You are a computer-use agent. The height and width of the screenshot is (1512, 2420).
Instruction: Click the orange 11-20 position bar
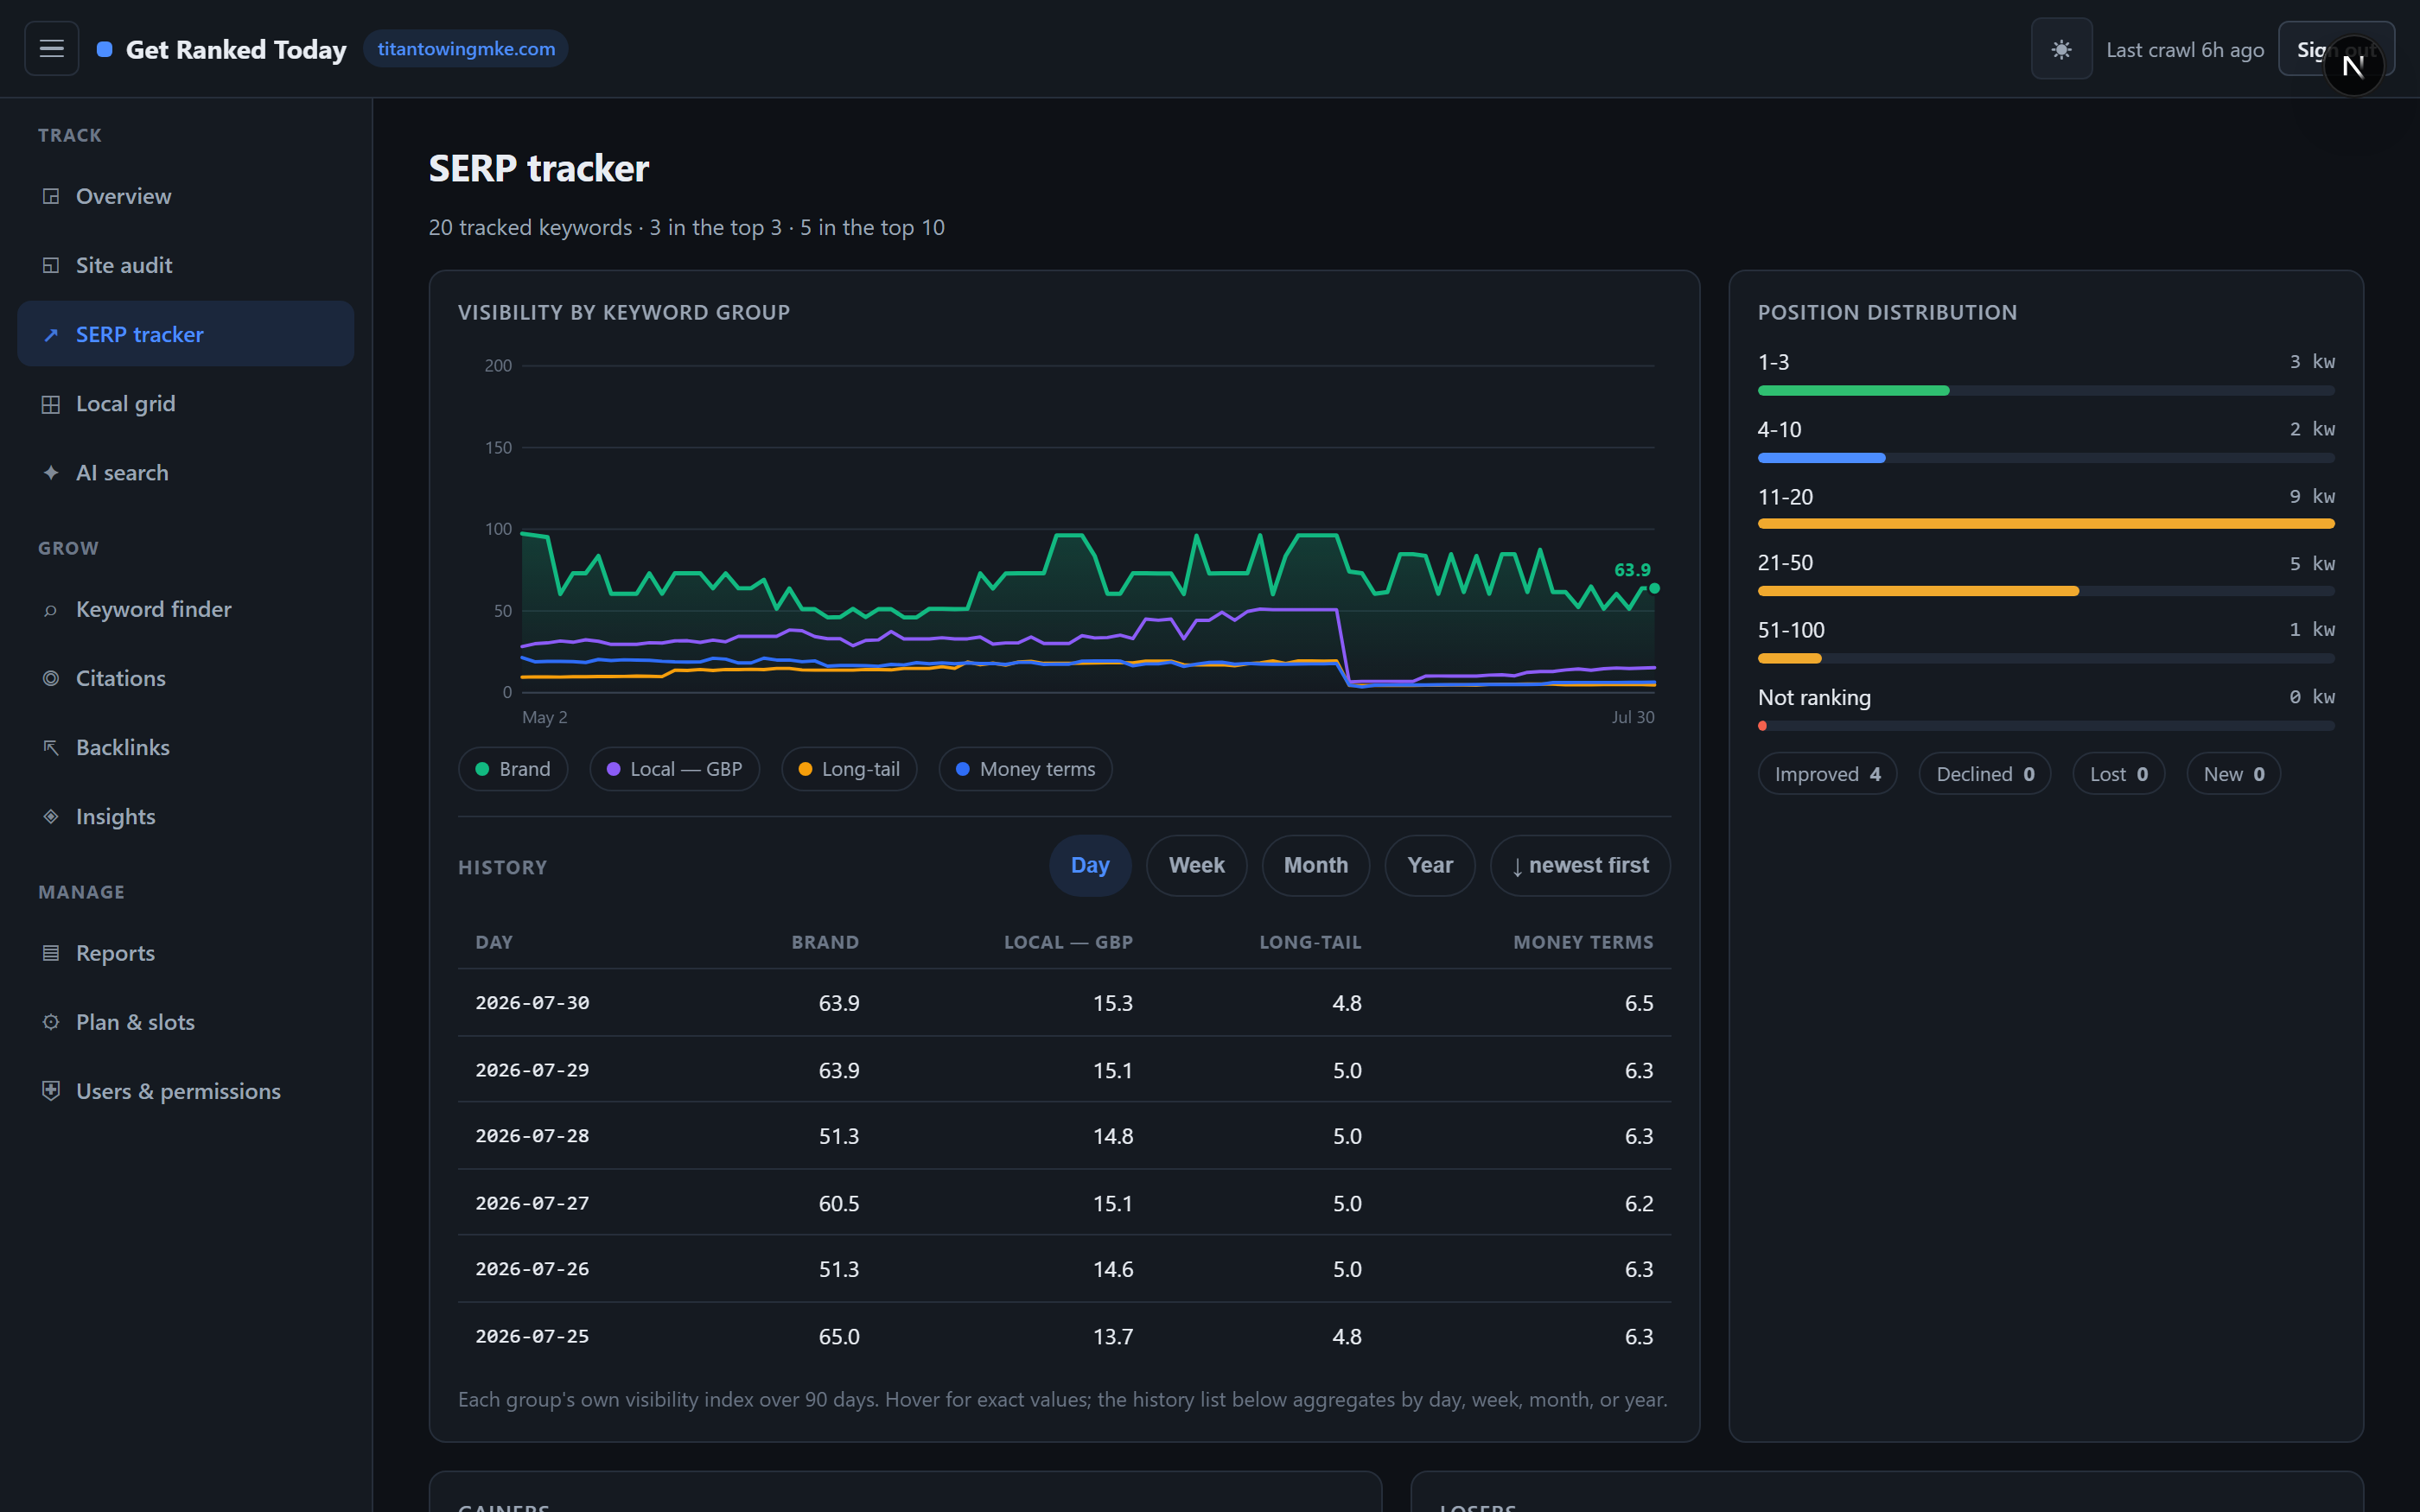(x=2046, y=524)
